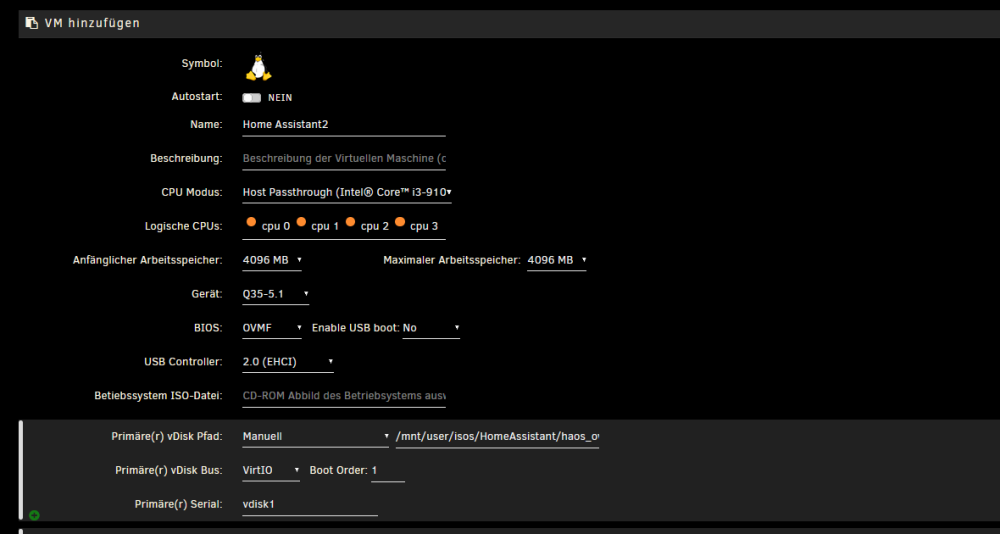This screenshot has width=1000, height=534.
Task: Click the Gerät label
Action: coord(207,294)
